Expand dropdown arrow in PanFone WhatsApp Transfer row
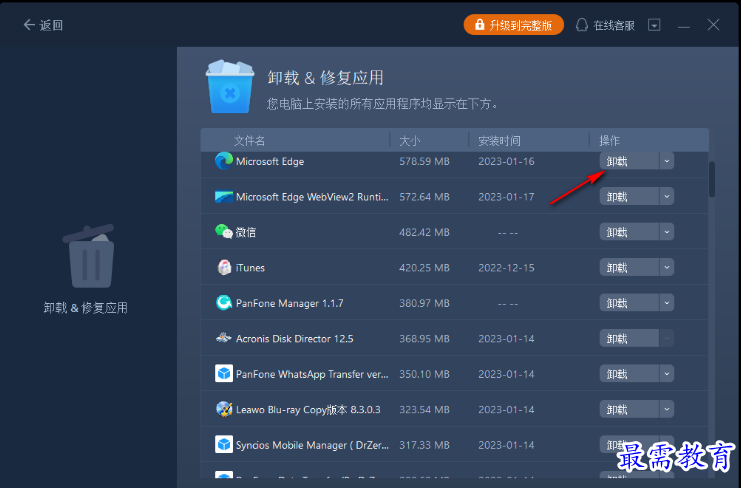 tap(667, 374)
